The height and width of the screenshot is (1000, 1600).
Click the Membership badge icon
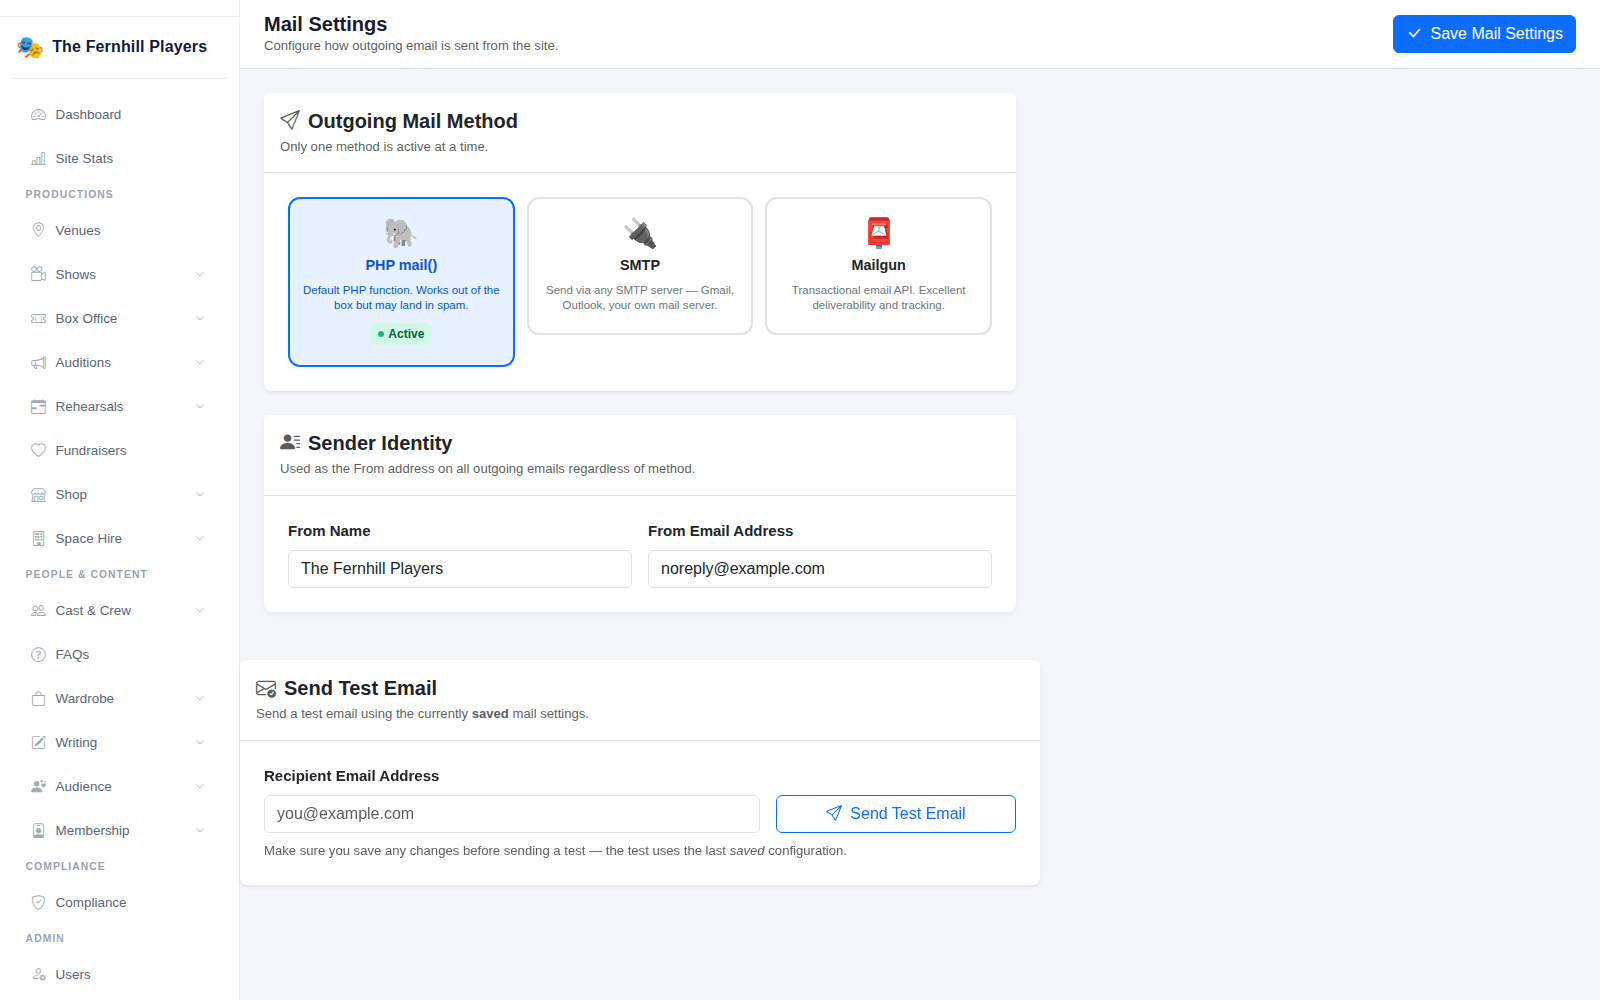tap(38, 831)
